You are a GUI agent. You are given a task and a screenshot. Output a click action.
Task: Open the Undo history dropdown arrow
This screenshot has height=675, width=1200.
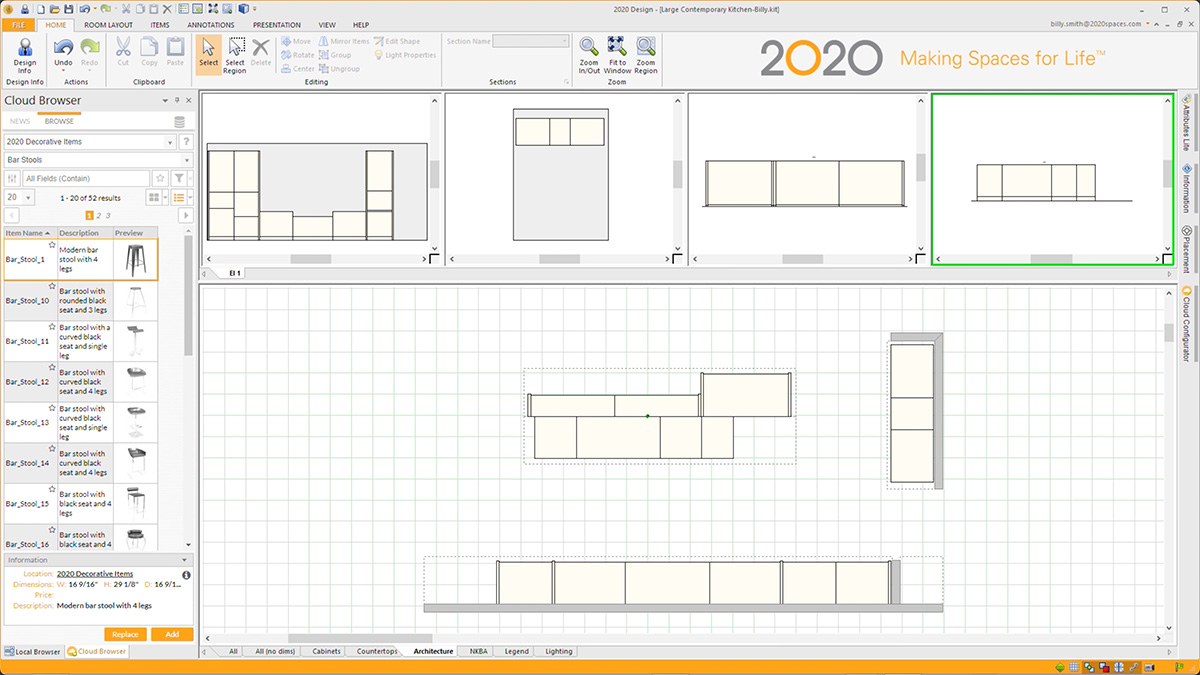tap(63, 71)
